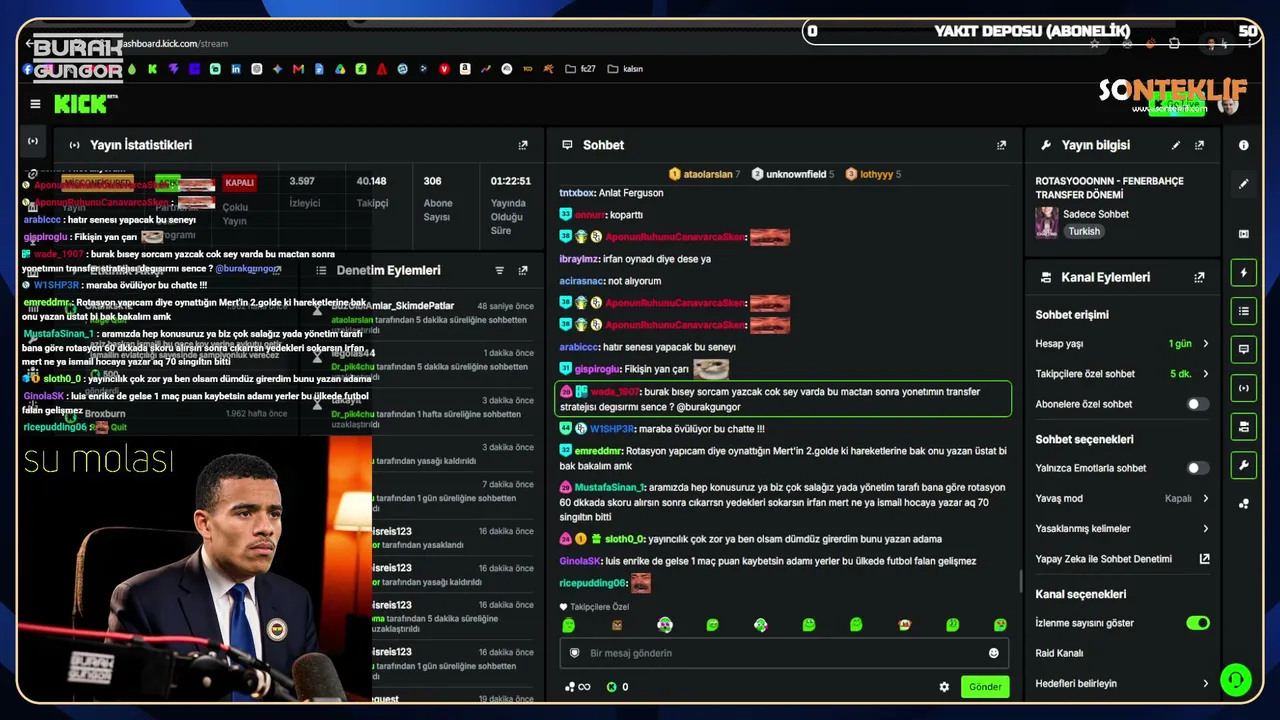Edit stream info with the Yayın bilgisi pencil
Image resolution: width=1280 pixels, height=720 pixels.
[1176, 145]
